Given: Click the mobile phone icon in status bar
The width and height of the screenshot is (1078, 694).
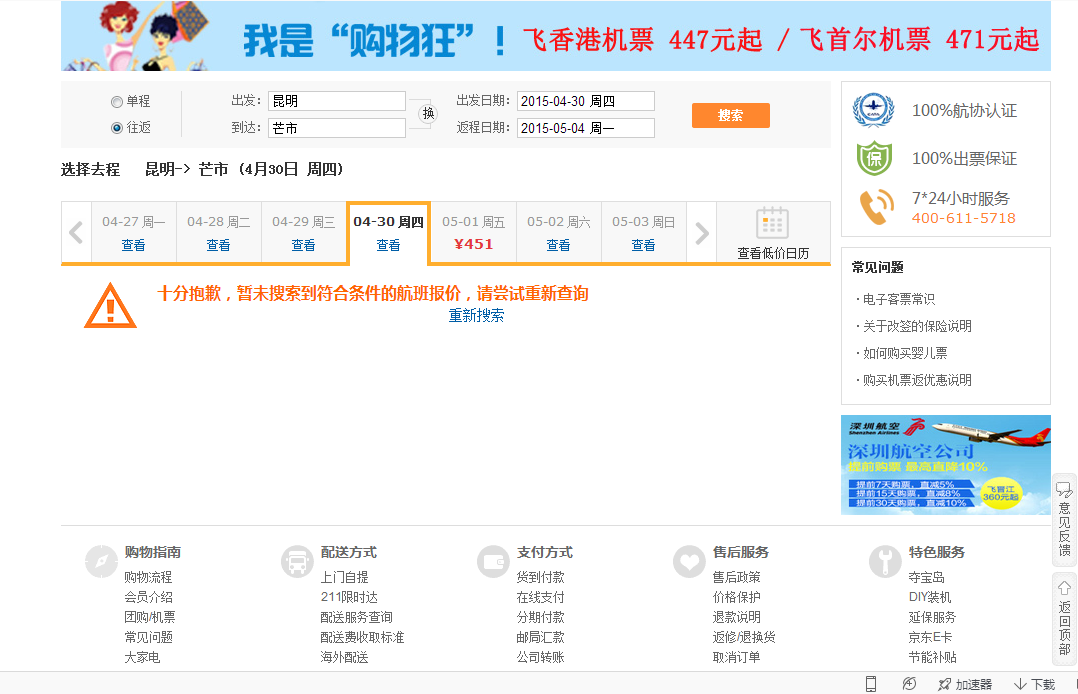Looking at the screenshot, I should point(871,684).
